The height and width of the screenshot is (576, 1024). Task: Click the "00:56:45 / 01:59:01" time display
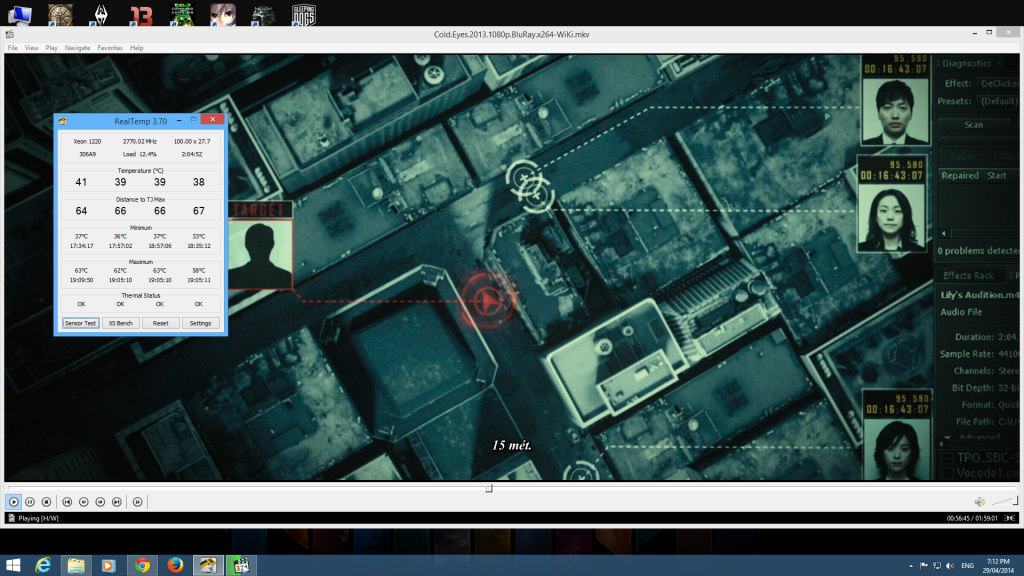[972, 519]
